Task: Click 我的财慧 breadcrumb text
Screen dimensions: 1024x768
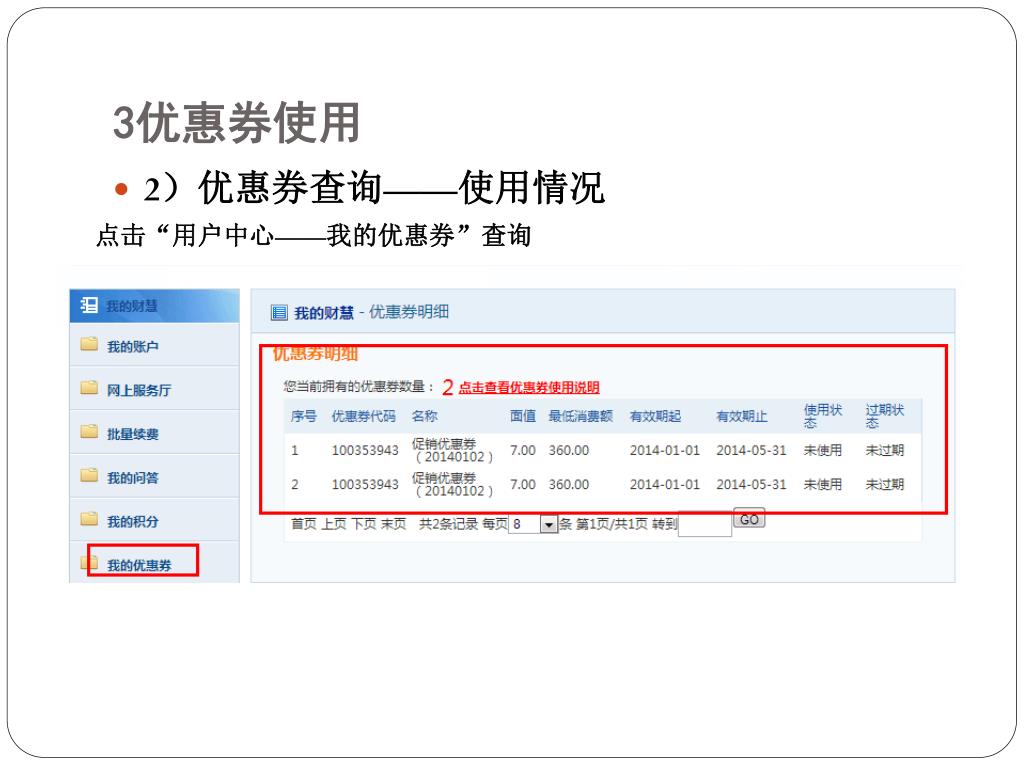Action: [324, 313]
